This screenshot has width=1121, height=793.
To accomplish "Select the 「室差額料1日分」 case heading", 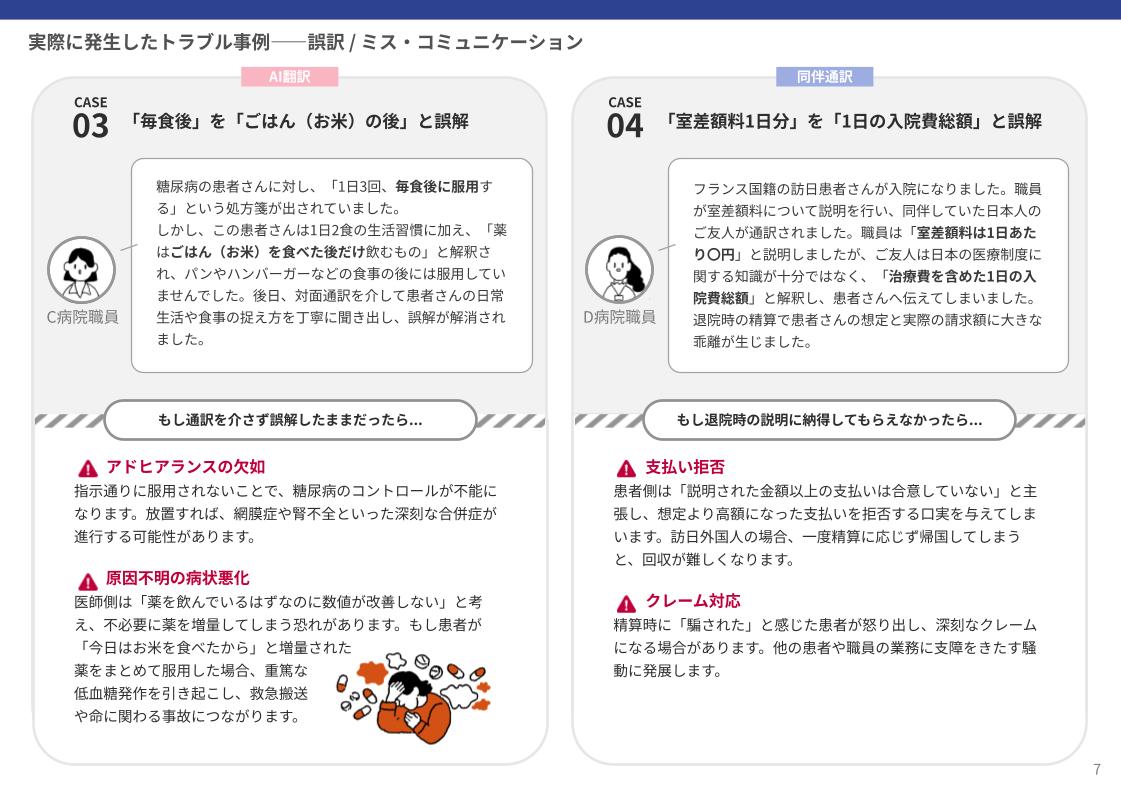I will 852,122.
